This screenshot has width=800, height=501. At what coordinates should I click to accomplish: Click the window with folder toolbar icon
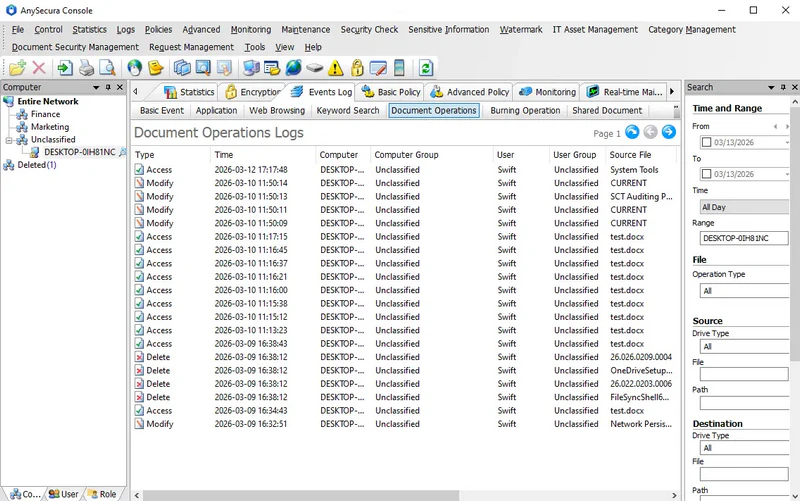[x=272, y=68]
